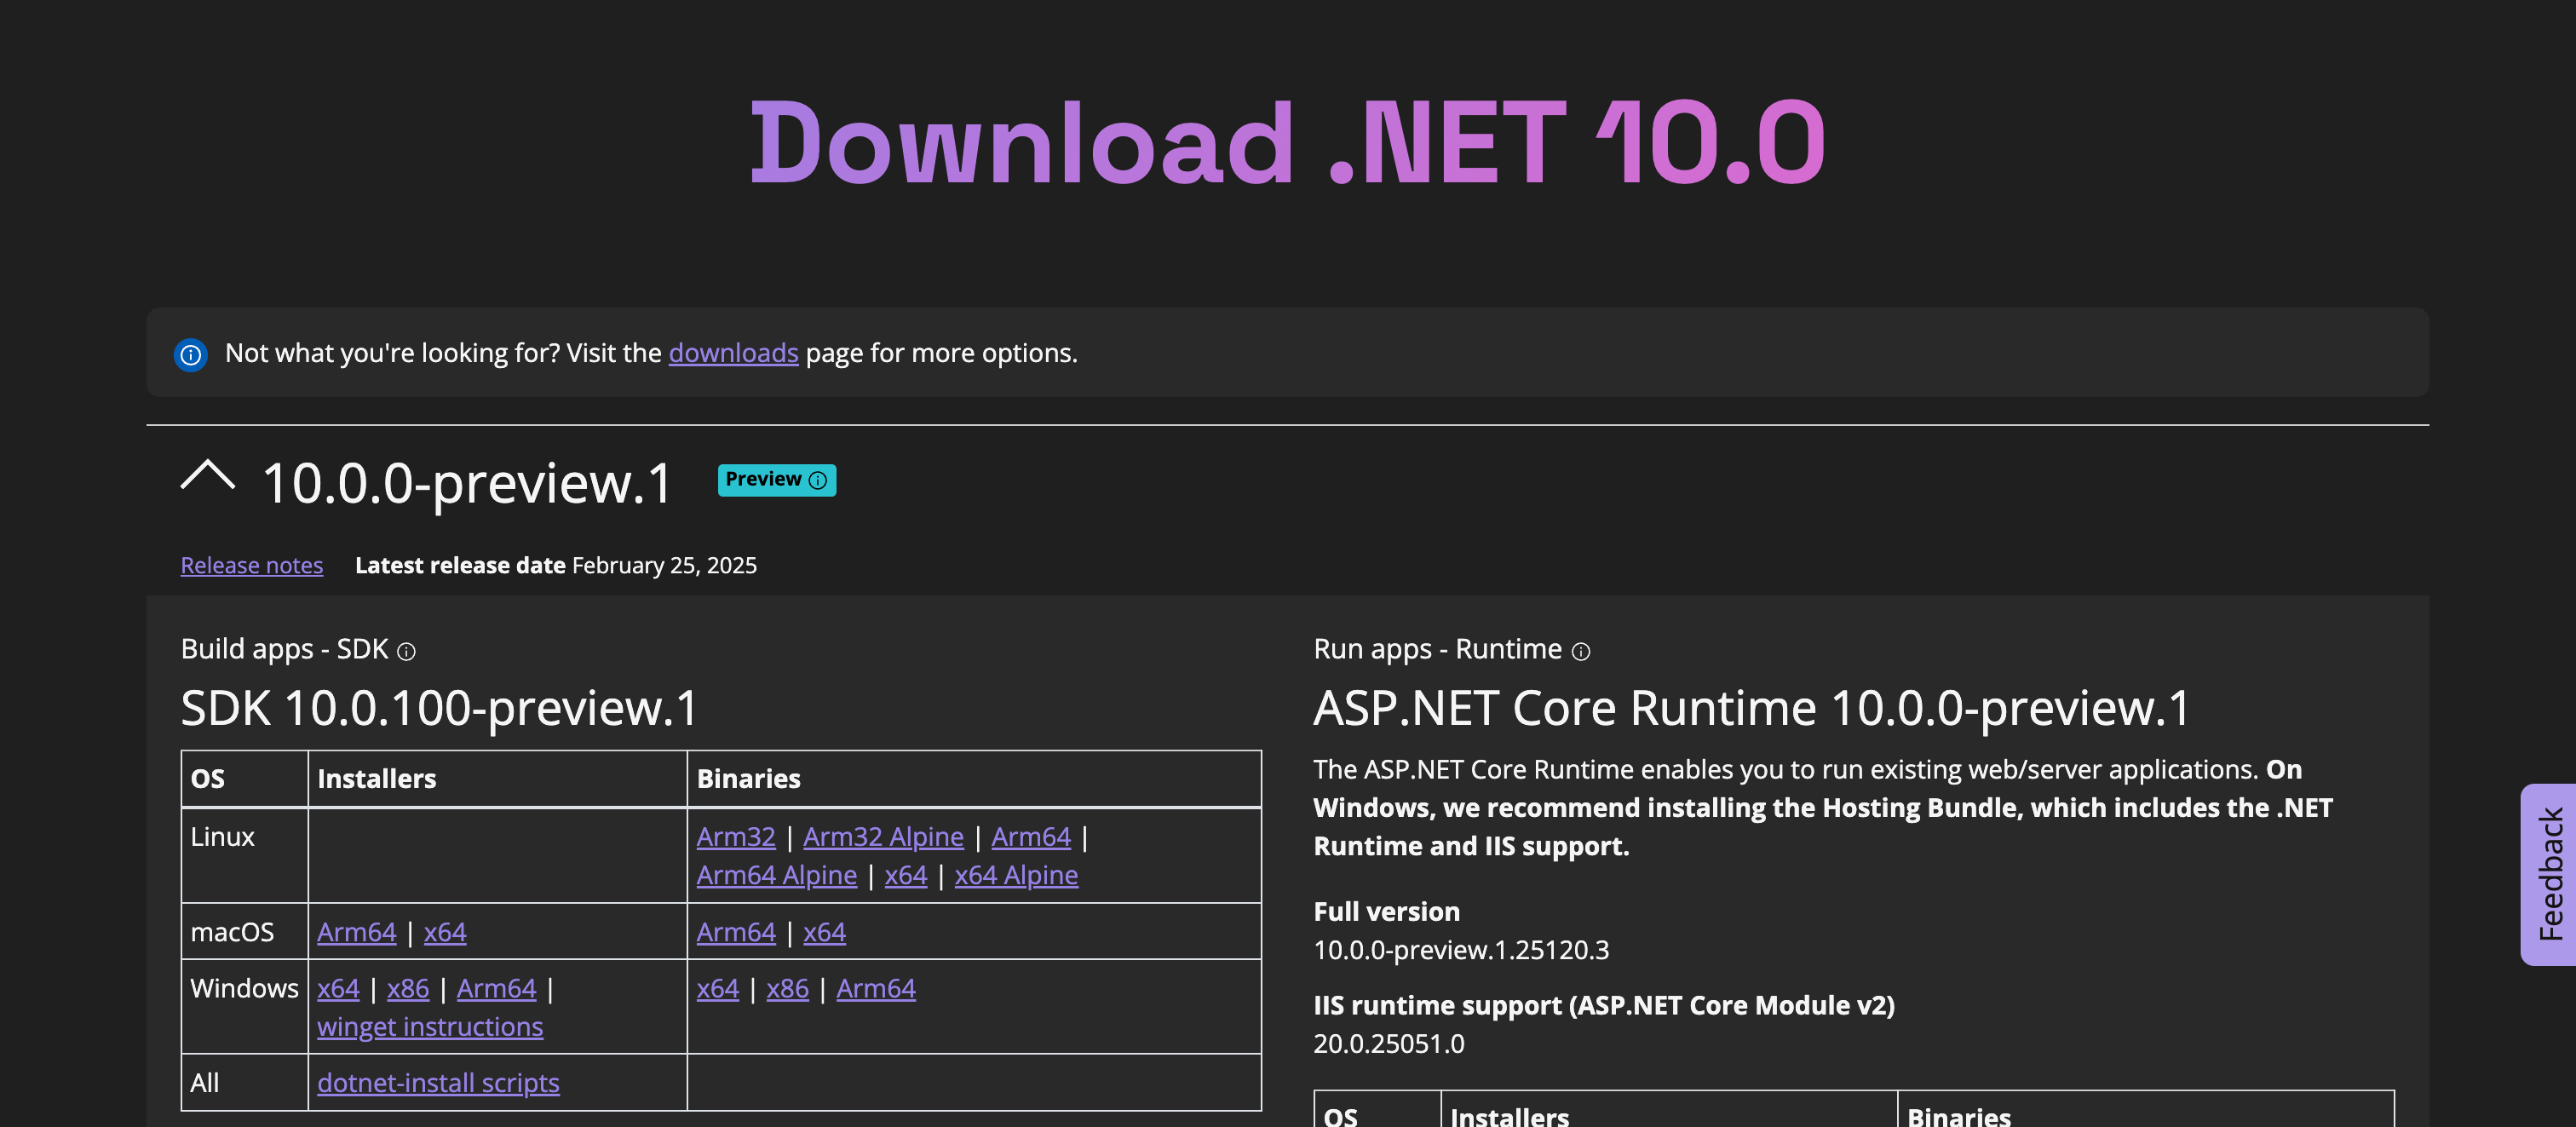2576x1127 pixels.
Task: Open the winget instructions
Action: (x=430, y=1026)
